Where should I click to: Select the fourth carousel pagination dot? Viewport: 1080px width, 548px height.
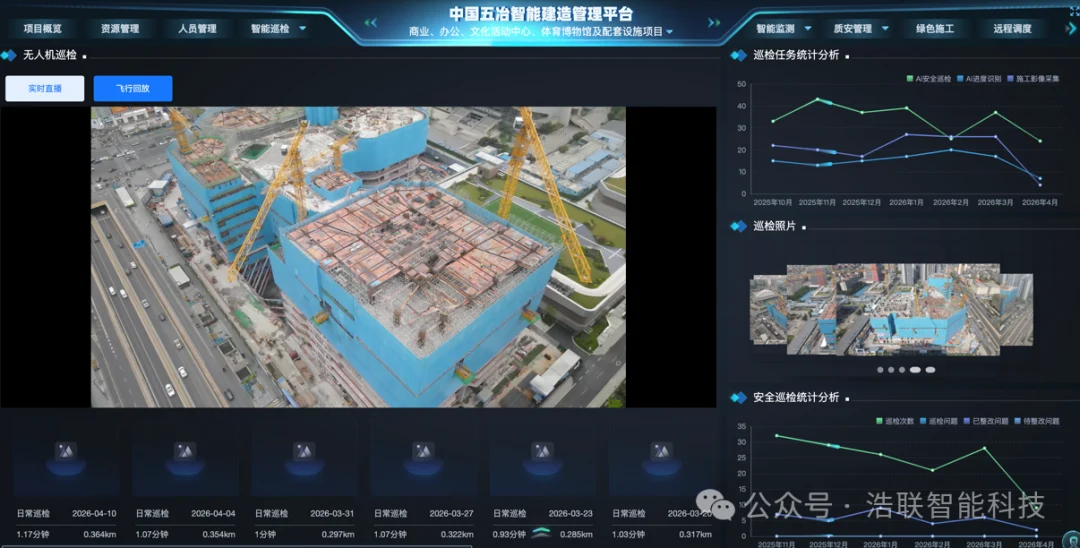[915, 370]
